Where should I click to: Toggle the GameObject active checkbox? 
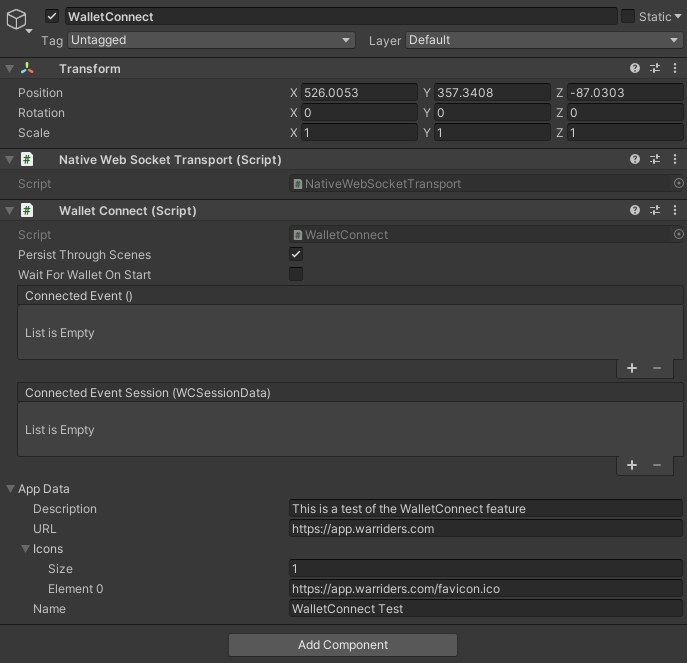point(52,17)
